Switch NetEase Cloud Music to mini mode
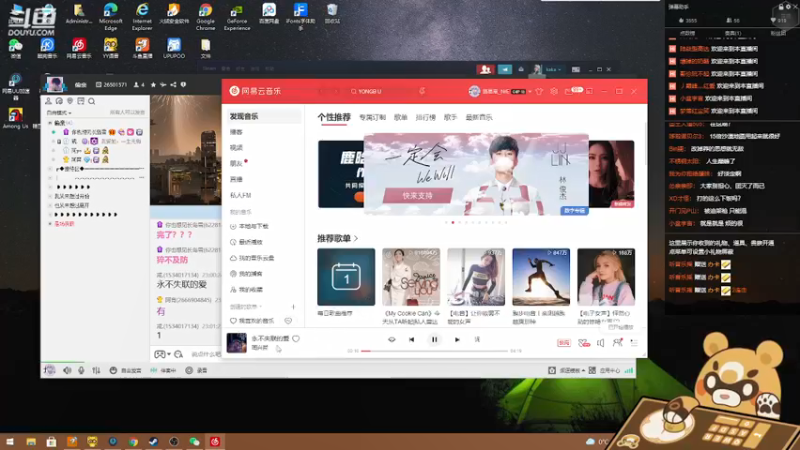The image size is (800, 450). point(589,91)
